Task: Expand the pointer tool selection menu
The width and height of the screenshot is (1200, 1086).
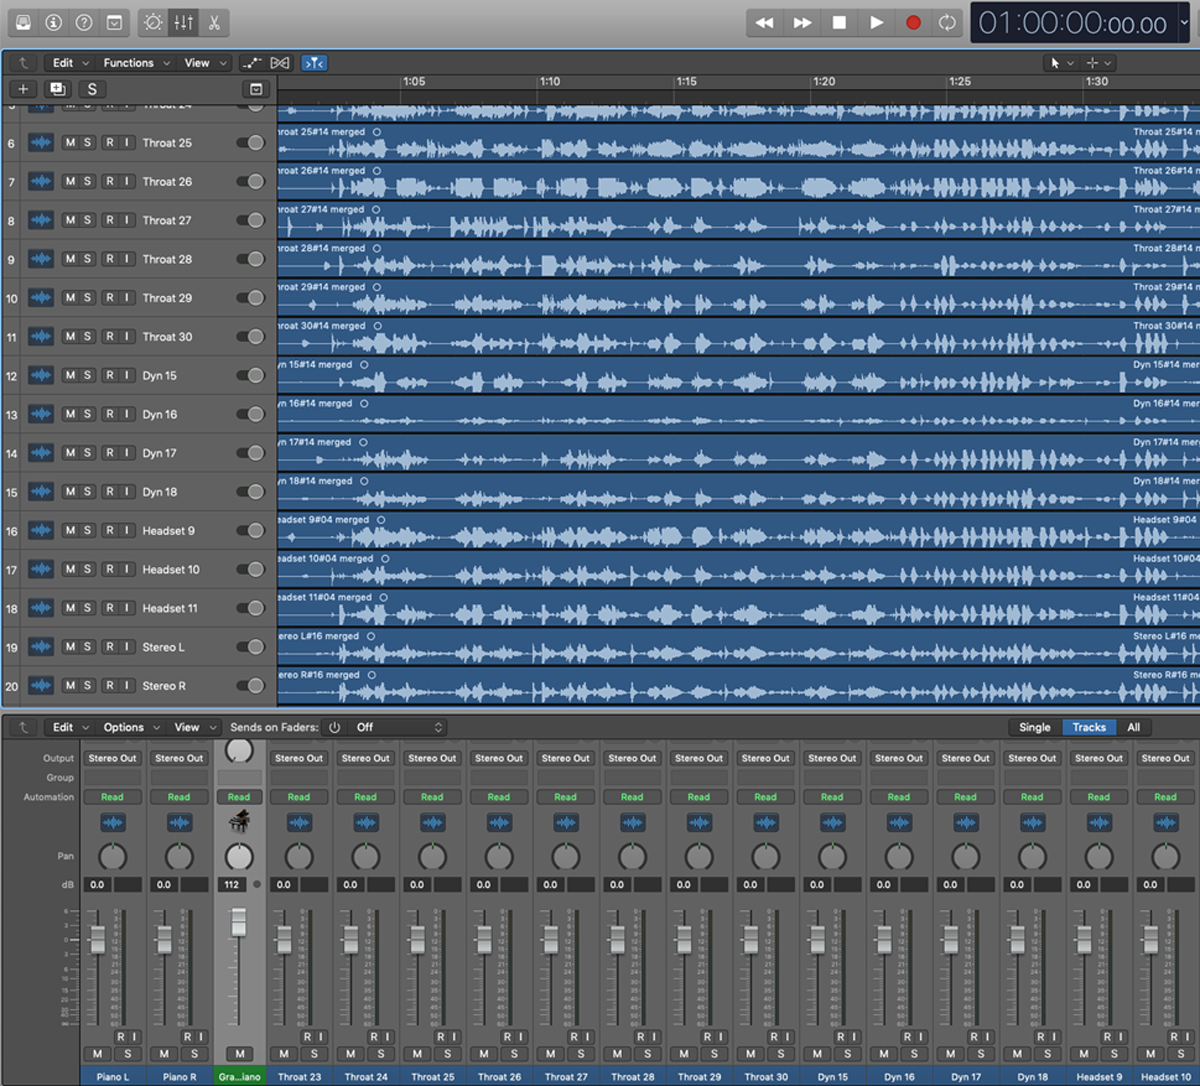Action: (1060, 63)
